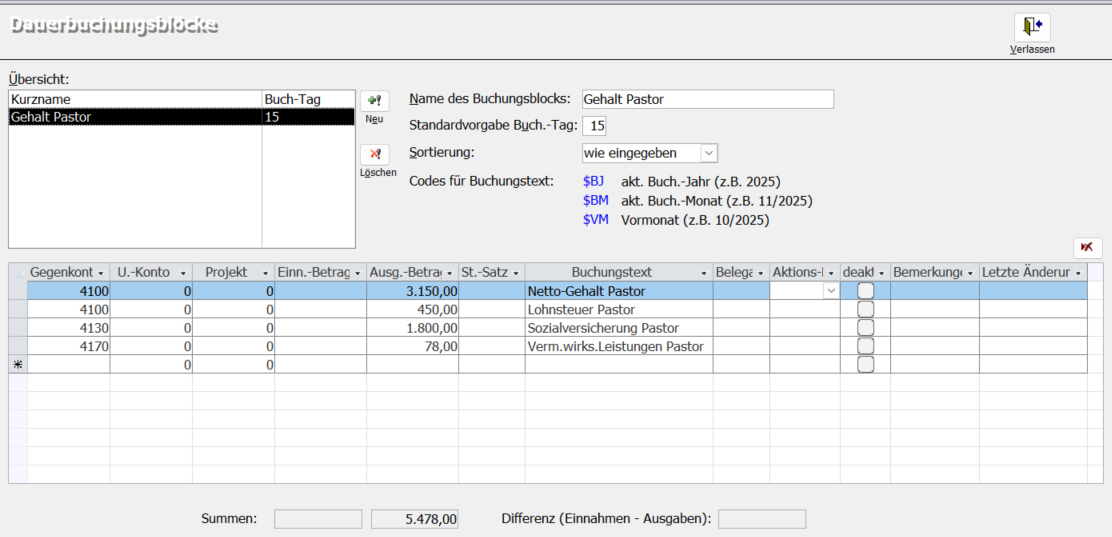Viewport: 1112px width, 537px height.
Task: Select the 1.800,00 amount cell
Action: coord(412,328)
